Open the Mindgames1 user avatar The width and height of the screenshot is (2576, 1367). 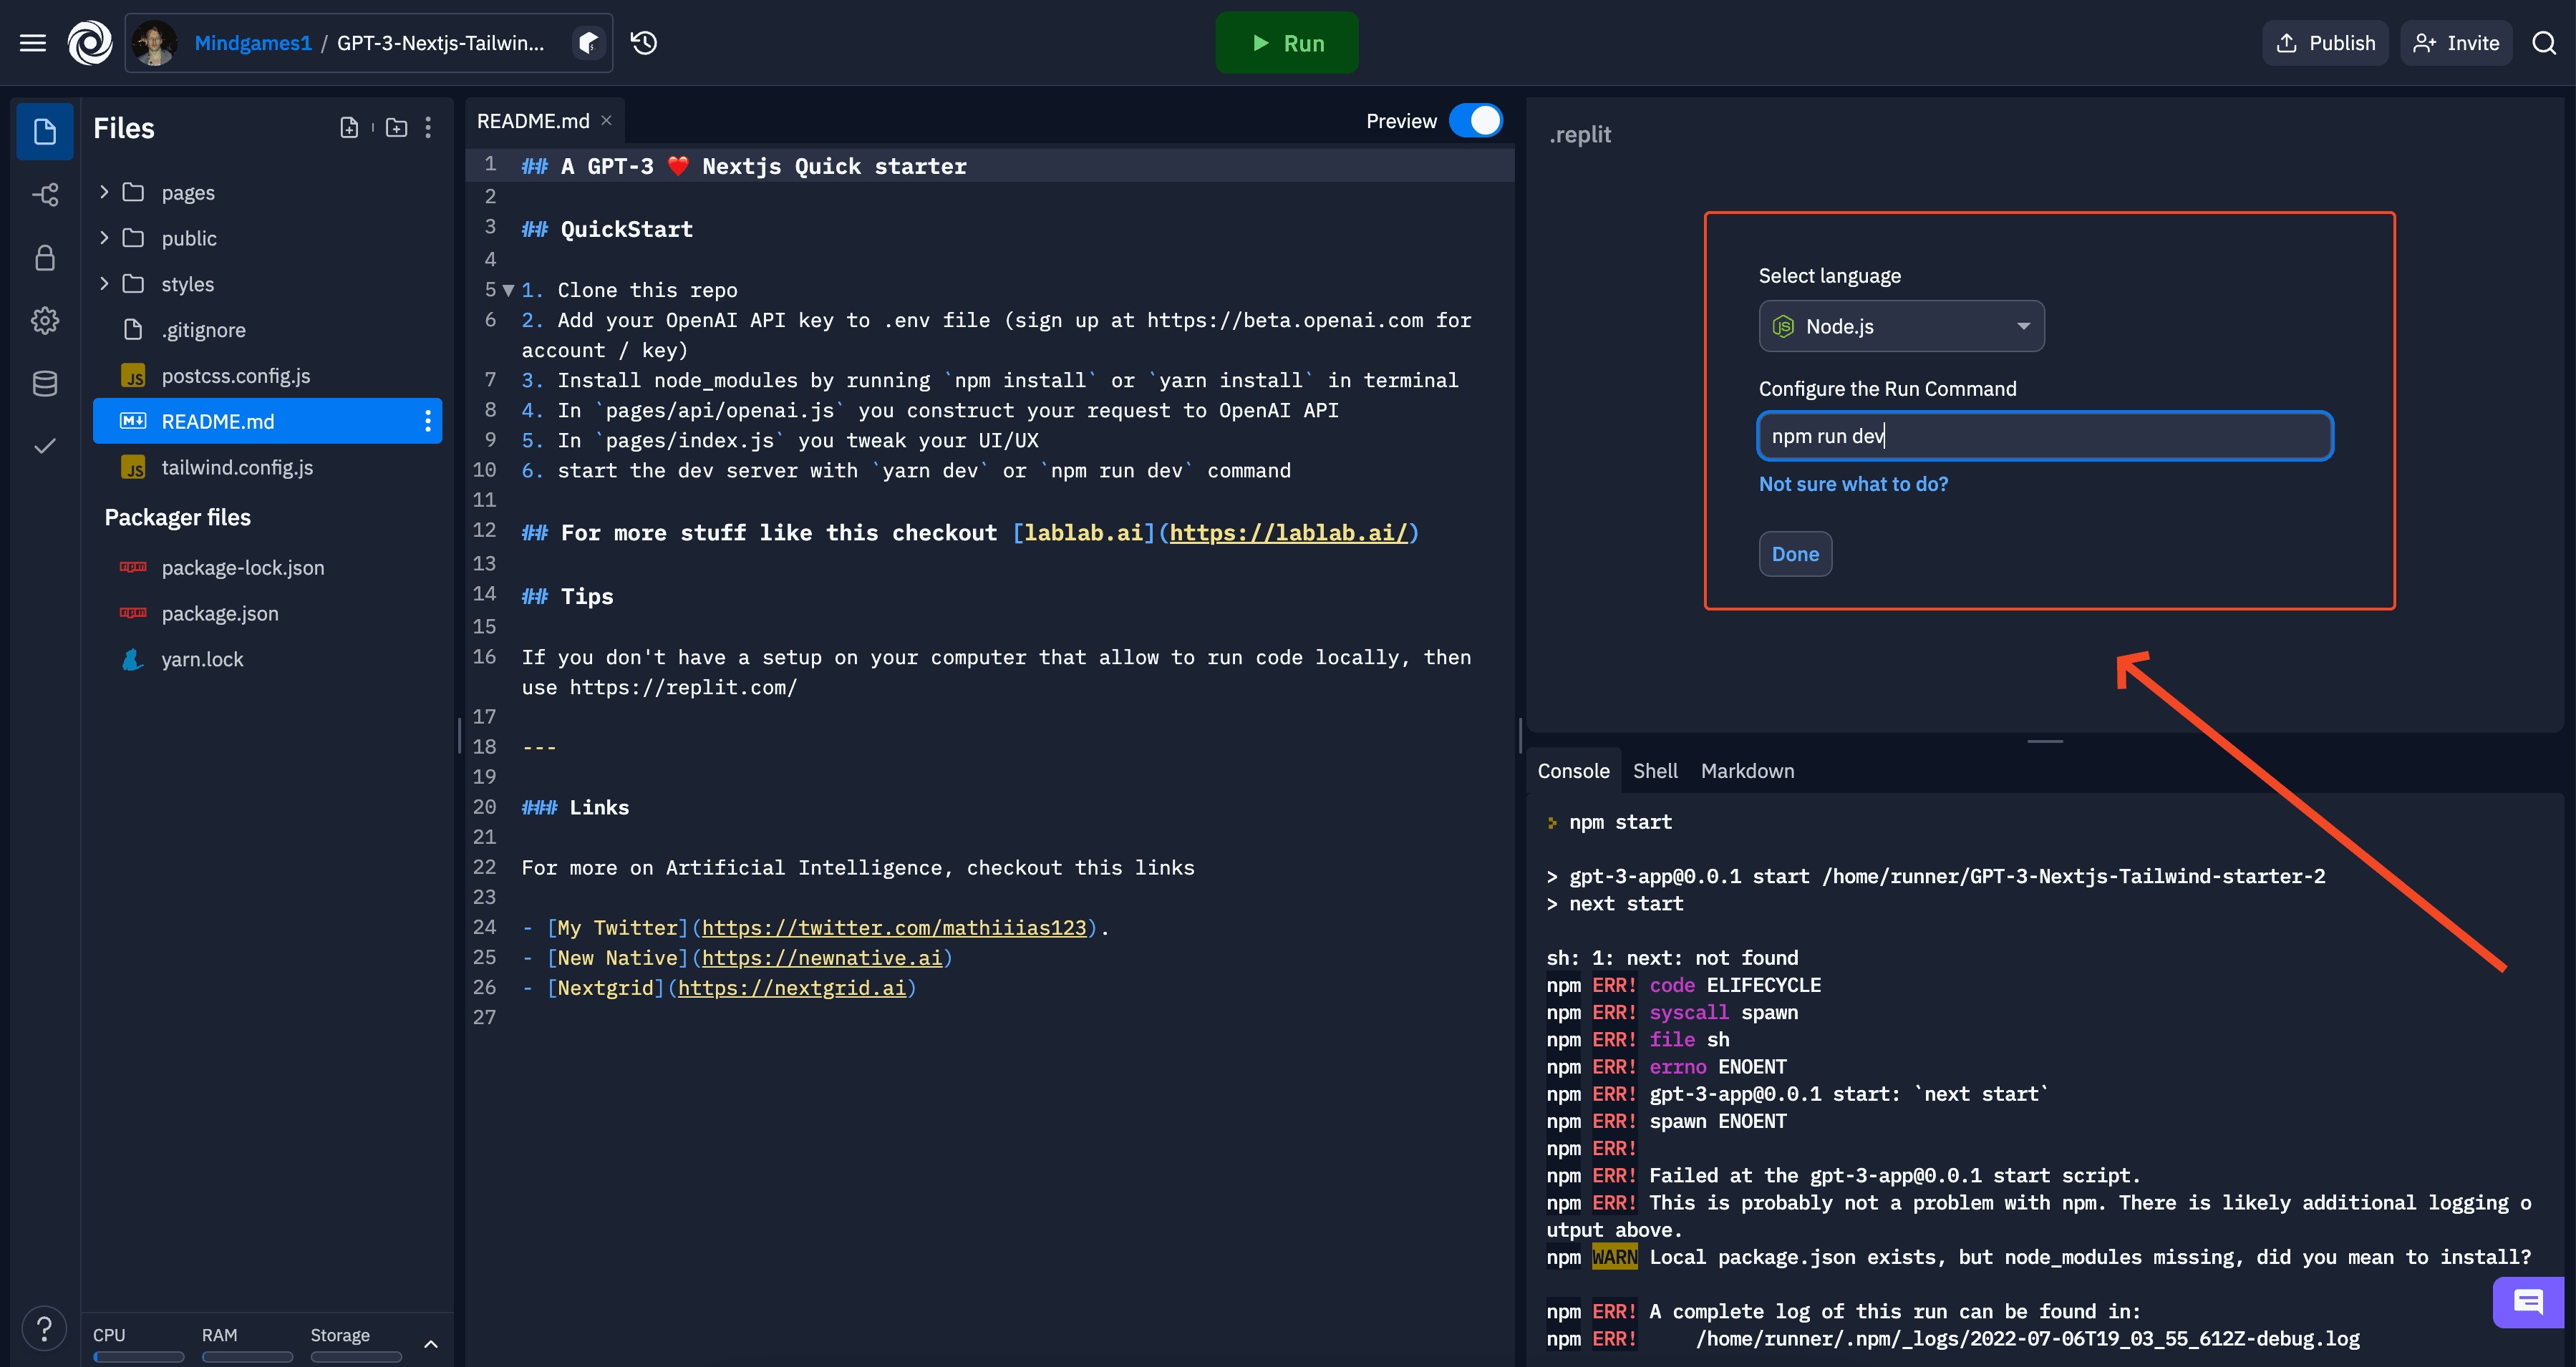click(155, 43)
